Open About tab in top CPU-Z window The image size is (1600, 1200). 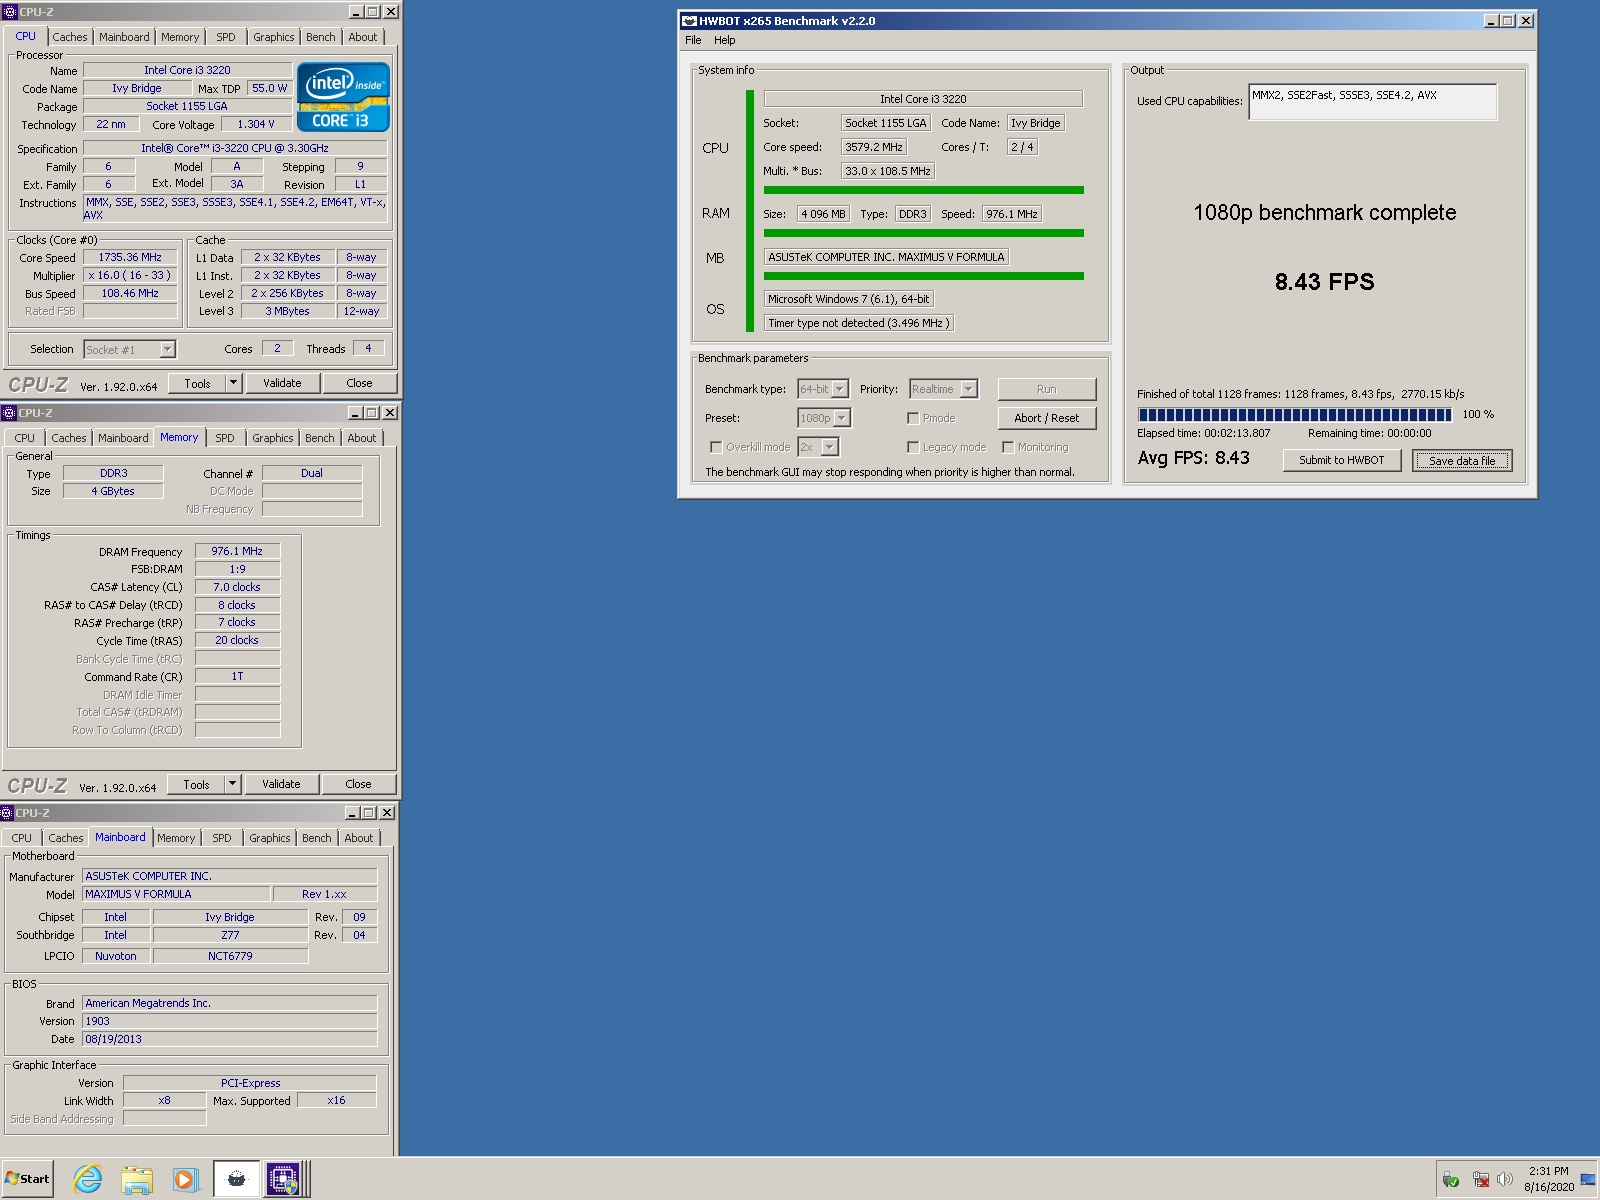point(363,37)
